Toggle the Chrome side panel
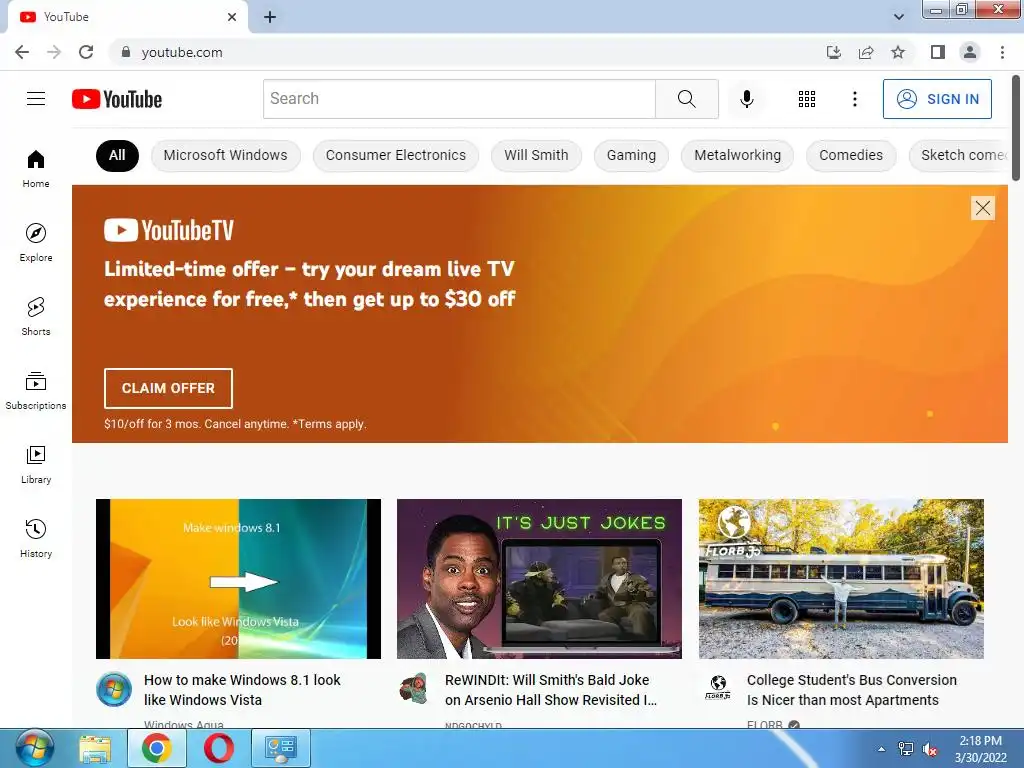Viewport: 1024px width, 768px height. coord(938,52)
